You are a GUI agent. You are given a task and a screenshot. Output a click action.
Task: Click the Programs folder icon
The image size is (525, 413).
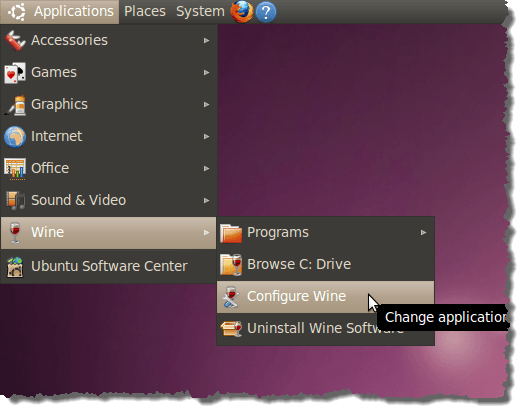coord(231,233)
